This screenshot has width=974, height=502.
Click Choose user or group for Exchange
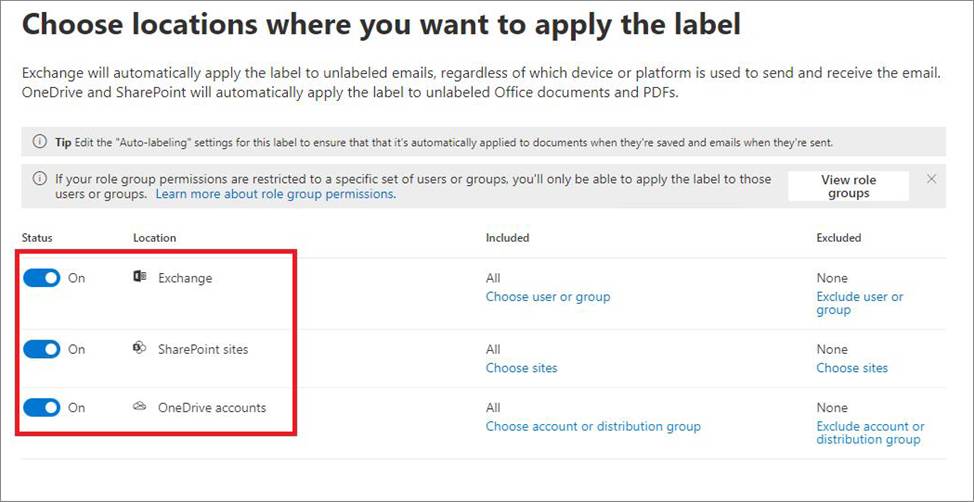547,297
